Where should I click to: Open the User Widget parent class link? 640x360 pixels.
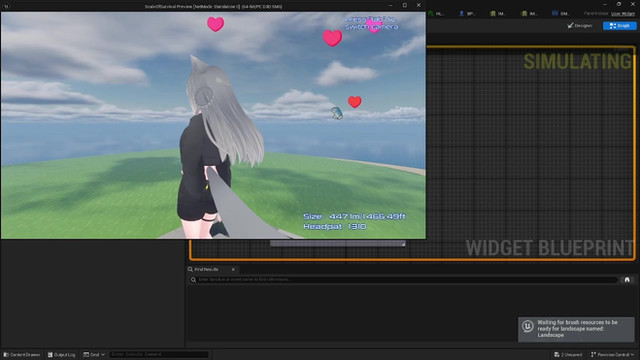[623, 13]
